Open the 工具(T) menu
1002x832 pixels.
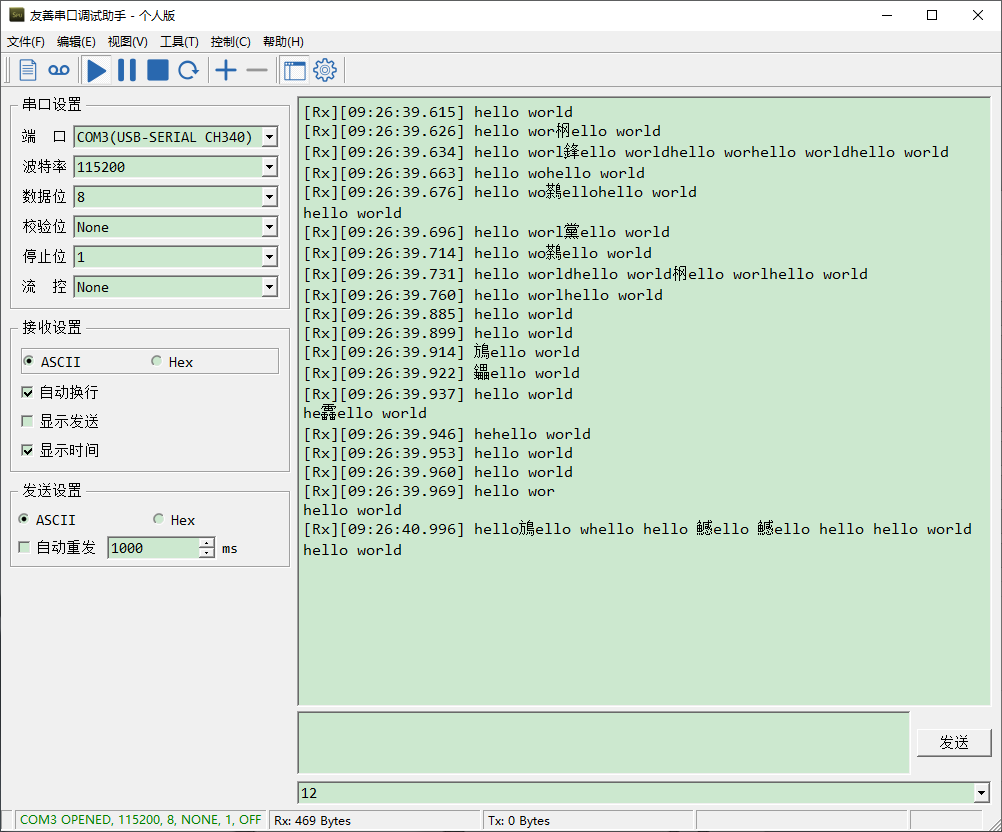180,42
